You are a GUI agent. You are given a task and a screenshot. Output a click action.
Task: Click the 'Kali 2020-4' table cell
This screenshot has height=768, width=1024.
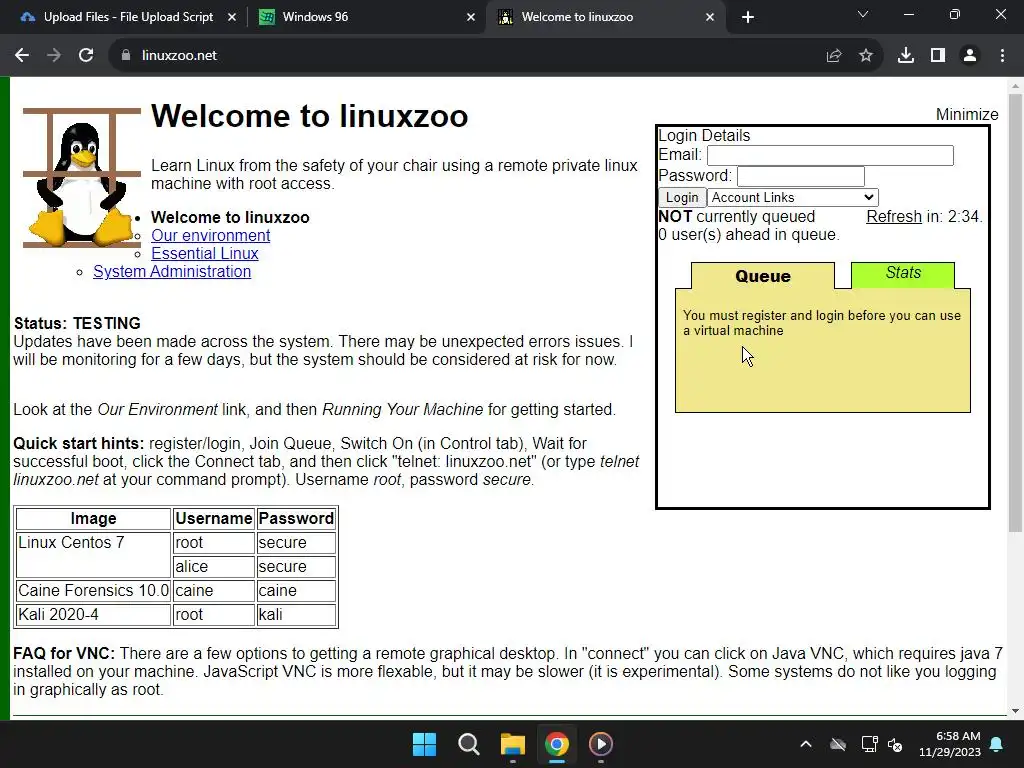click(x=93, y=615)
